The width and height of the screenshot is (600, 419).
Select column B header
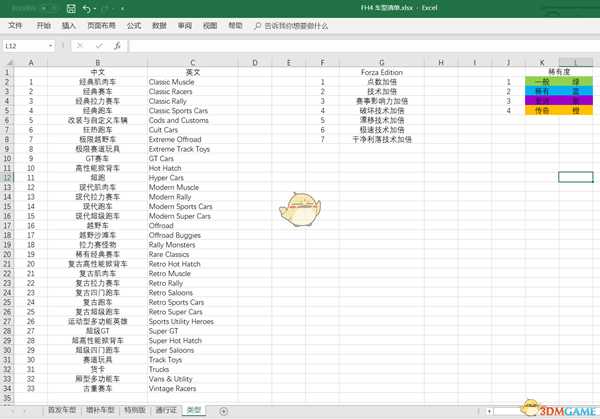(98, 62)
